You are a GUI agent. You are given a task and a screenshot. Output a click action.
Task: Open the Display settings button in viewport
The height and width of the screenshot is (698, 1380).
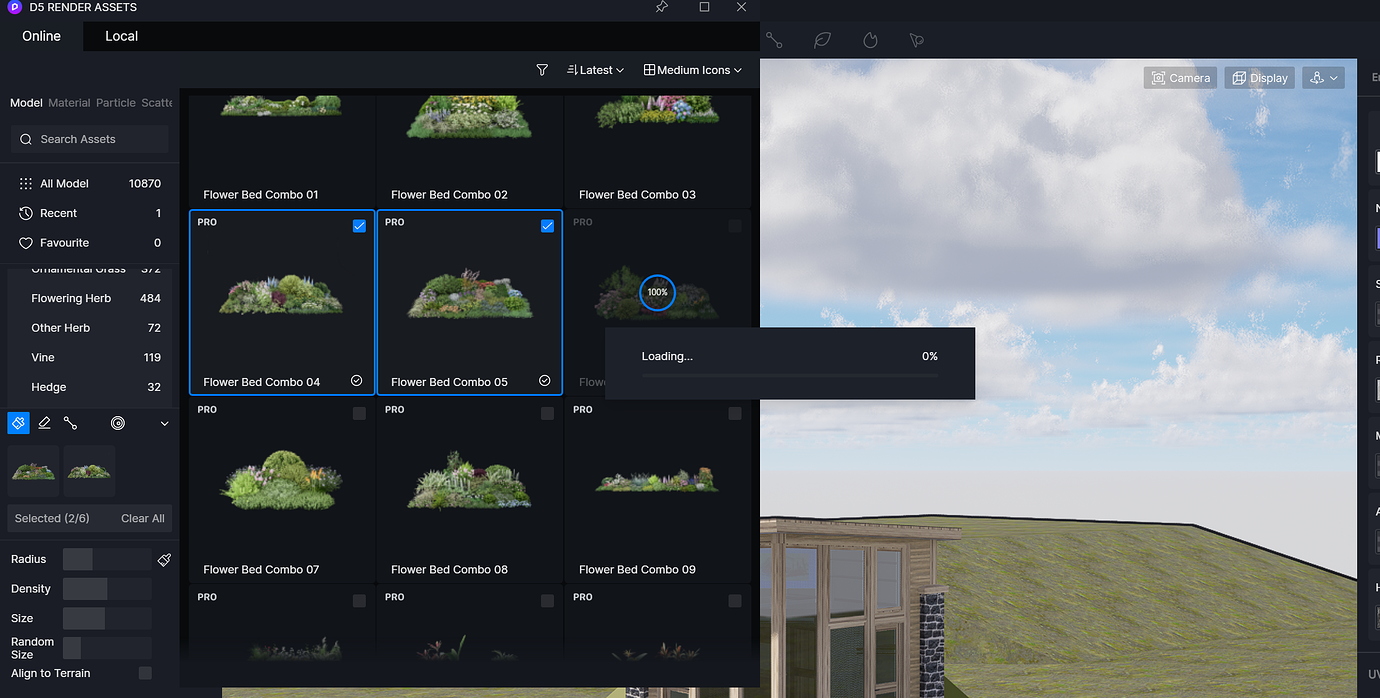1259,77
